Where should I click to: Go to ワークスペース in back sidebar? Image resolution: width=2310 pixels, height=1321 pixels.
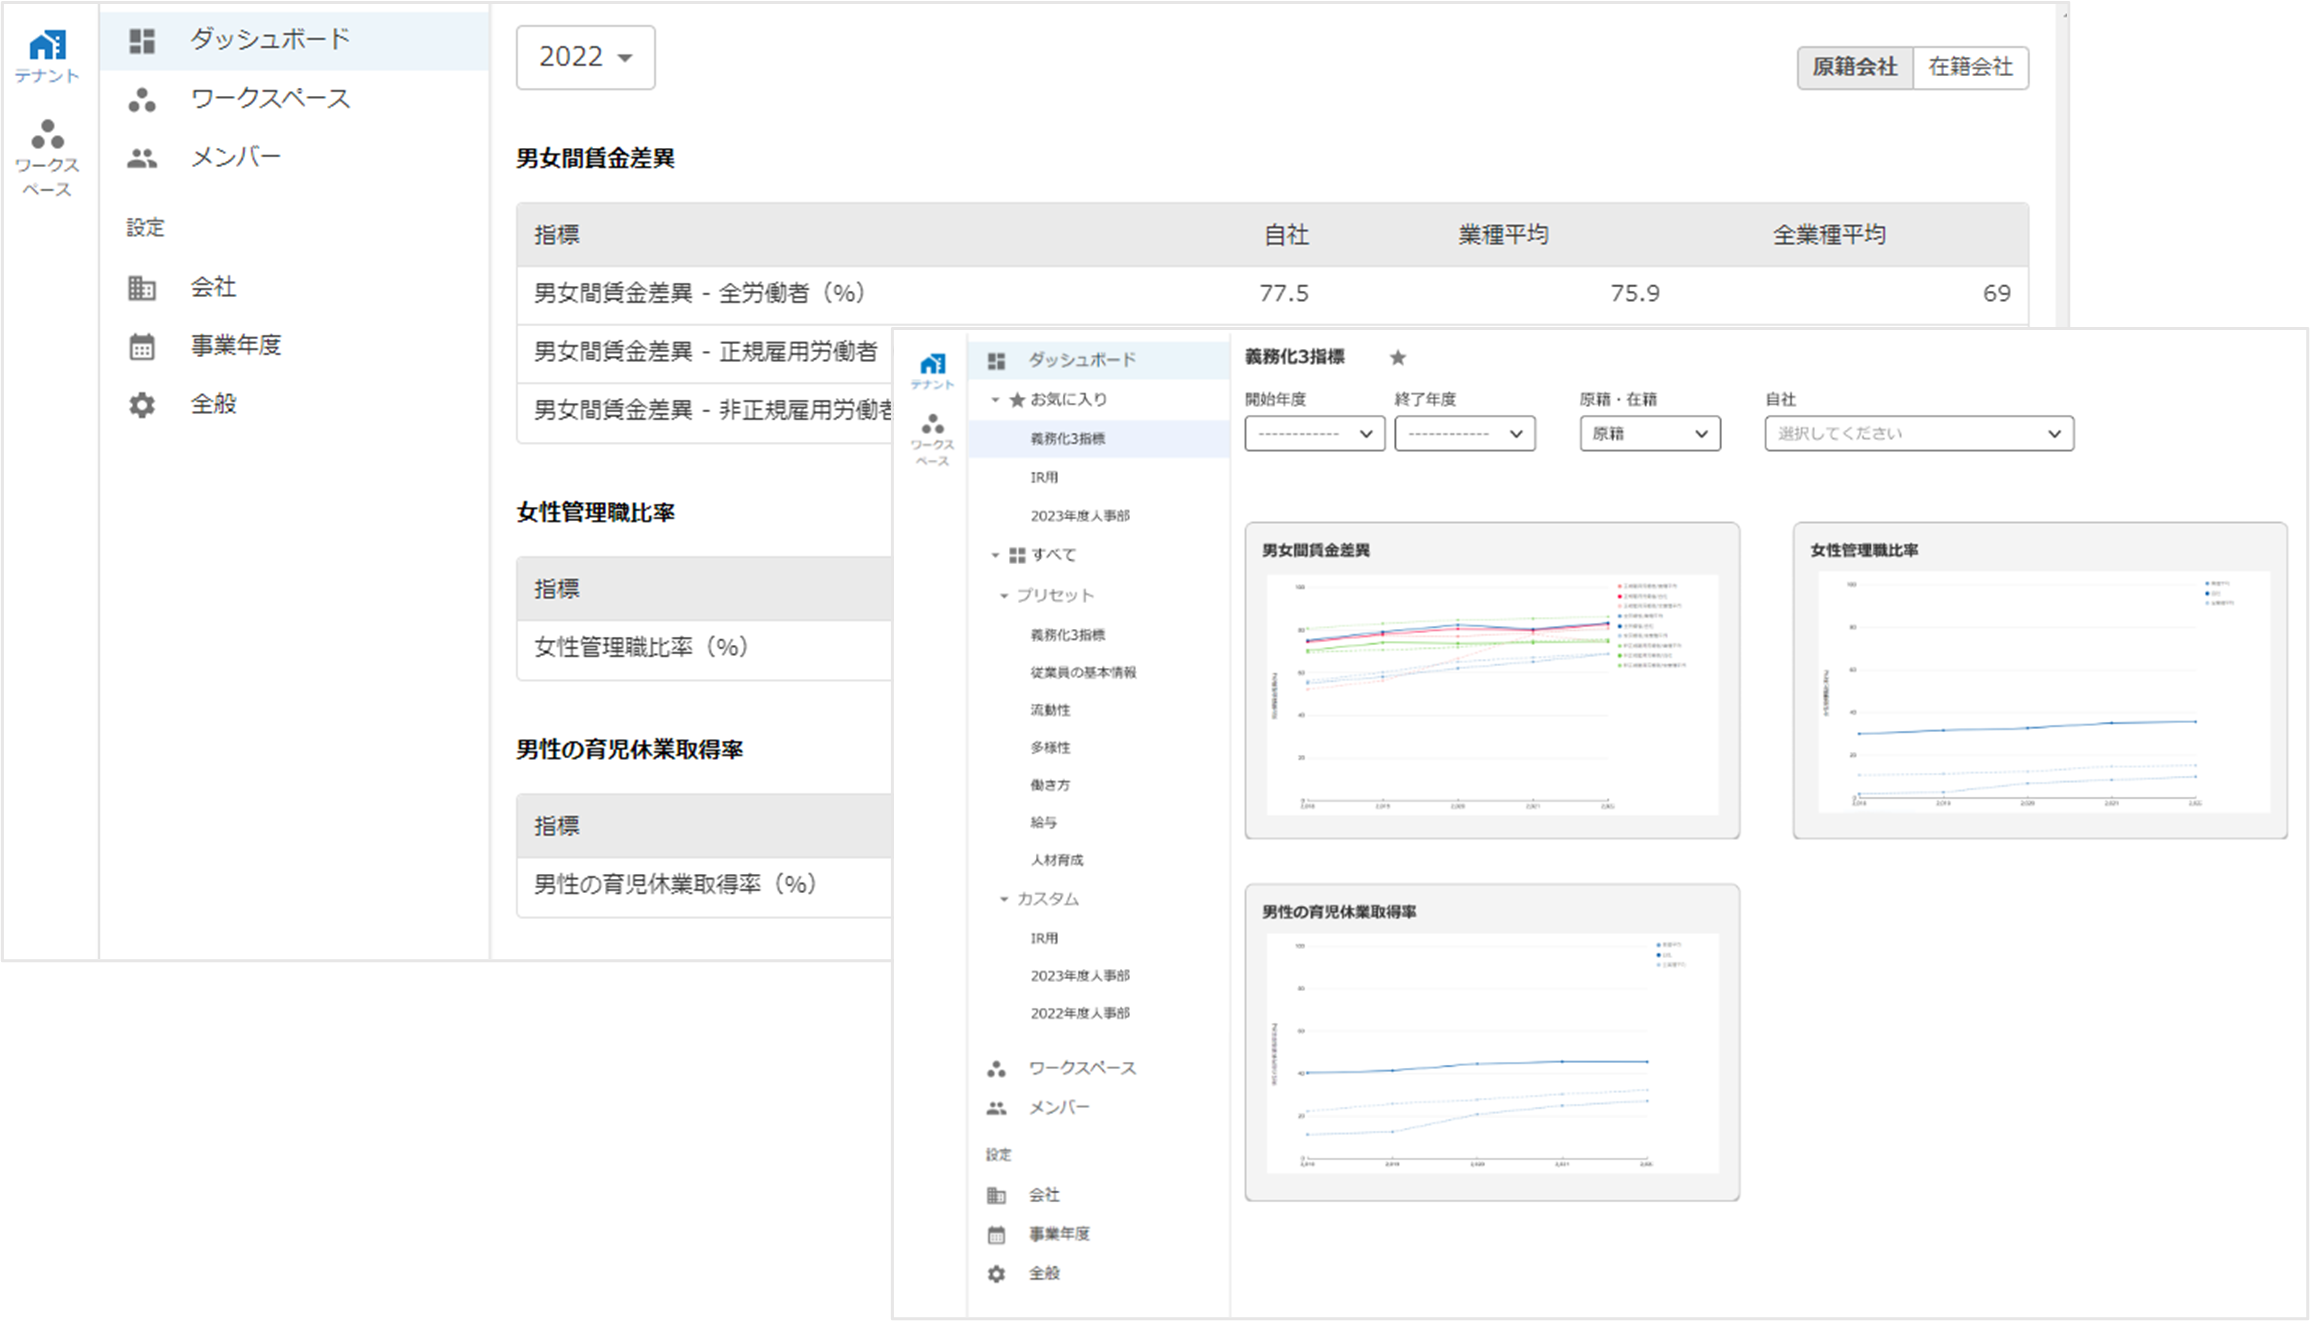pyautogui.click(x=270, y=99)
